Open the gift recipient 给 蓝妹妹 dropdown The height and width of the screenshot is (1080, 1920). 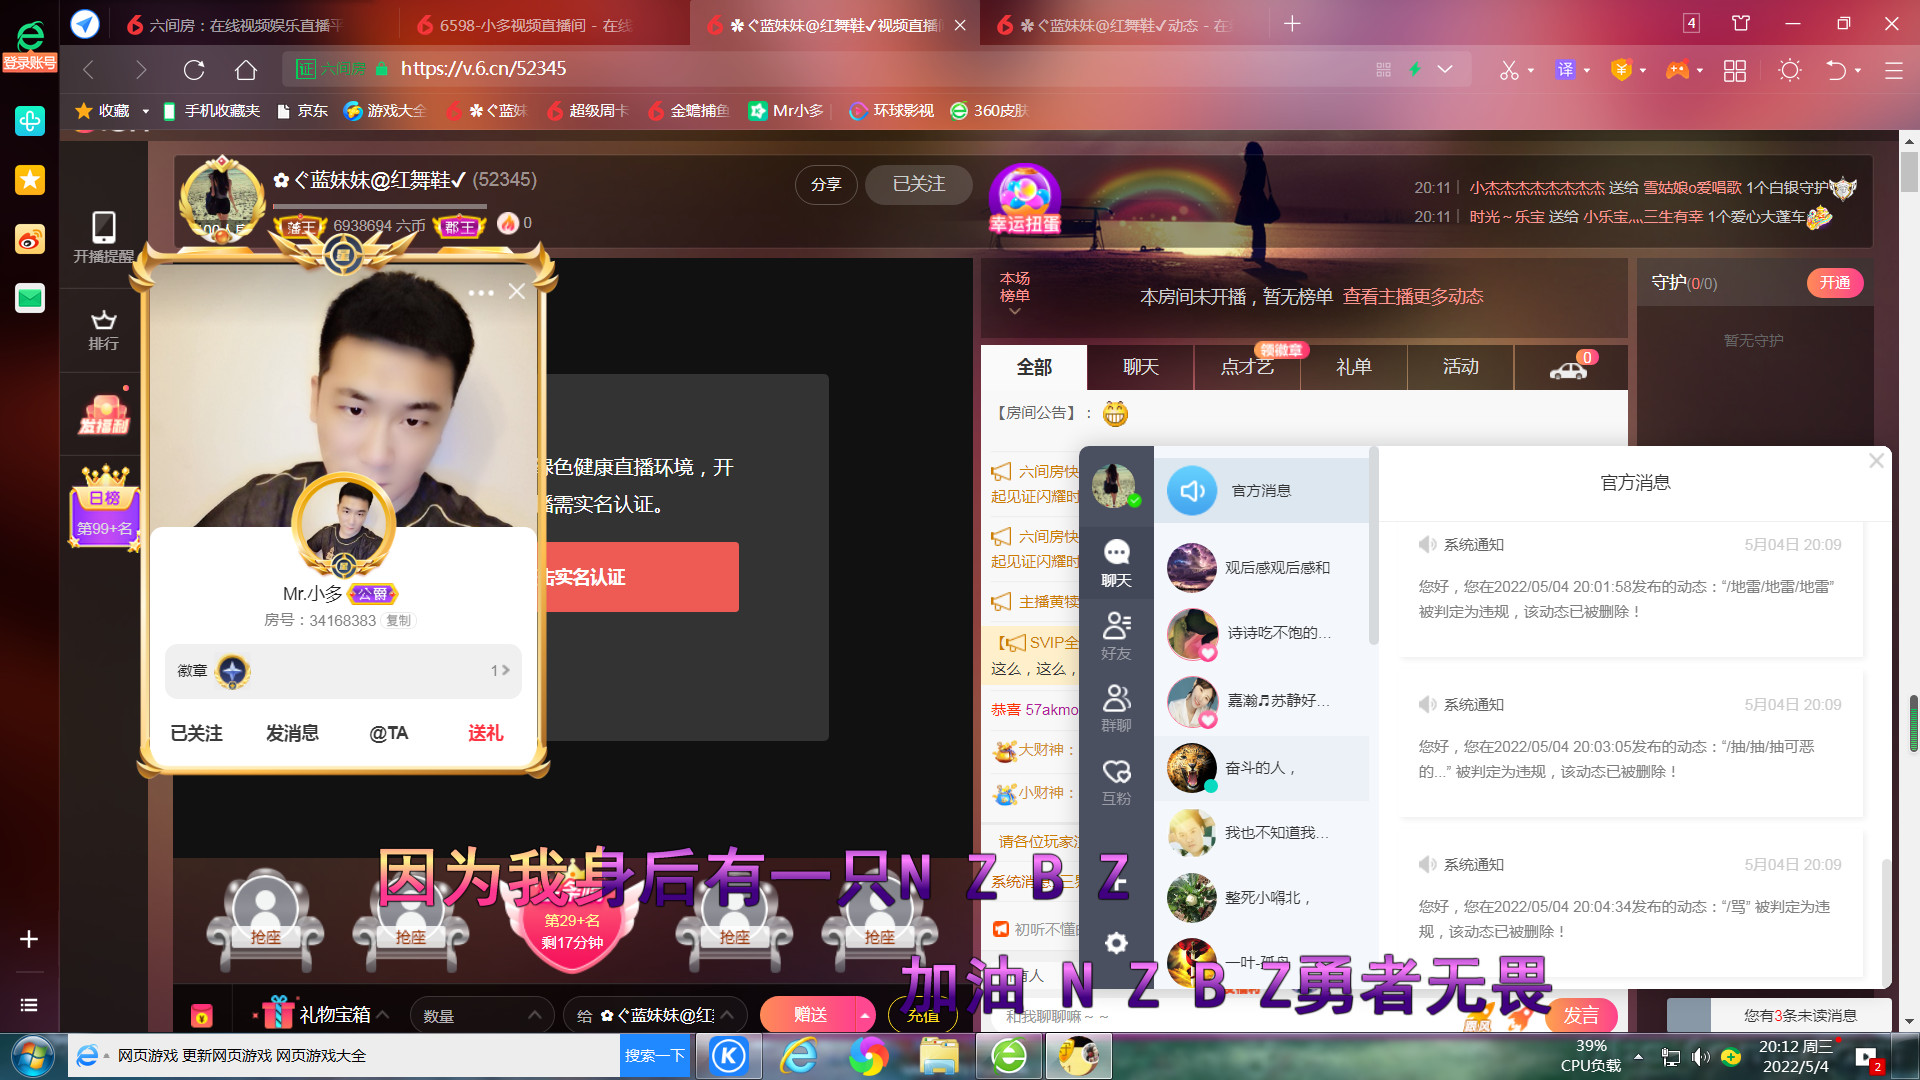pyautogui.click(x=655, y=1015)
